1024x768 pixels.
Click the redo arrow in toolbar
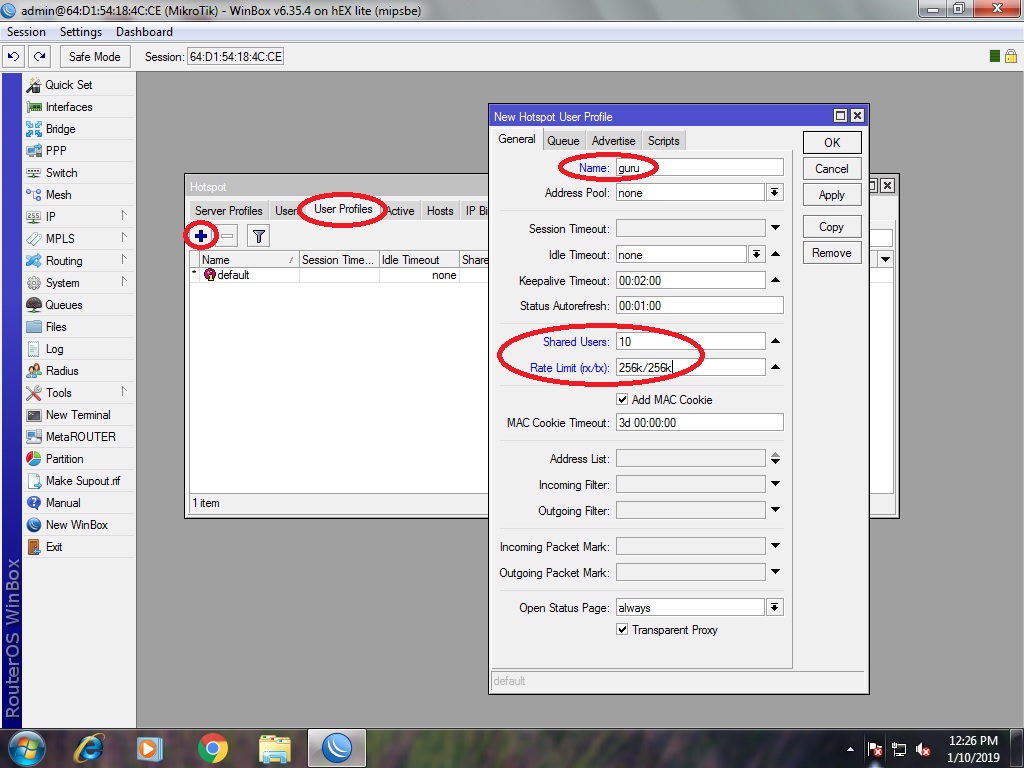(40, 57)
